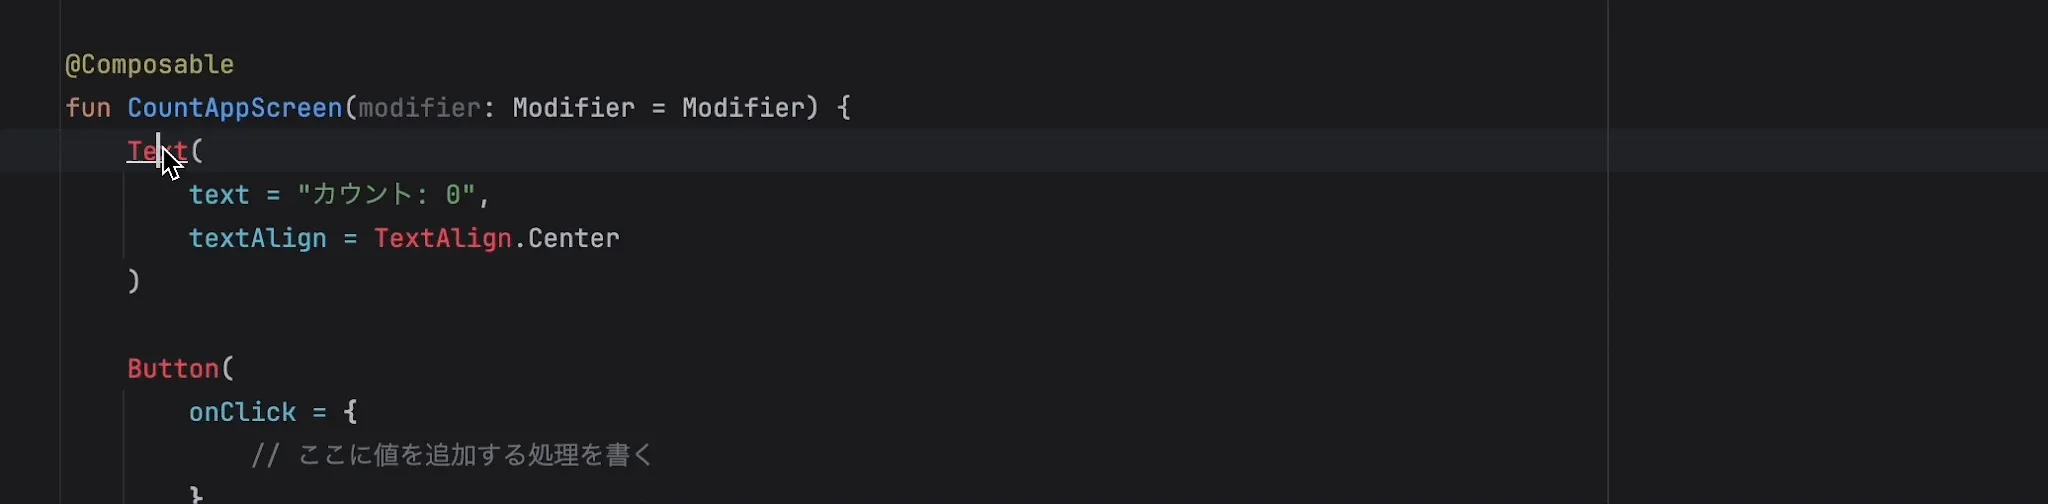Click the textAlign parameter name
This screenshot has height=504, width=2048.
(258, 239)
